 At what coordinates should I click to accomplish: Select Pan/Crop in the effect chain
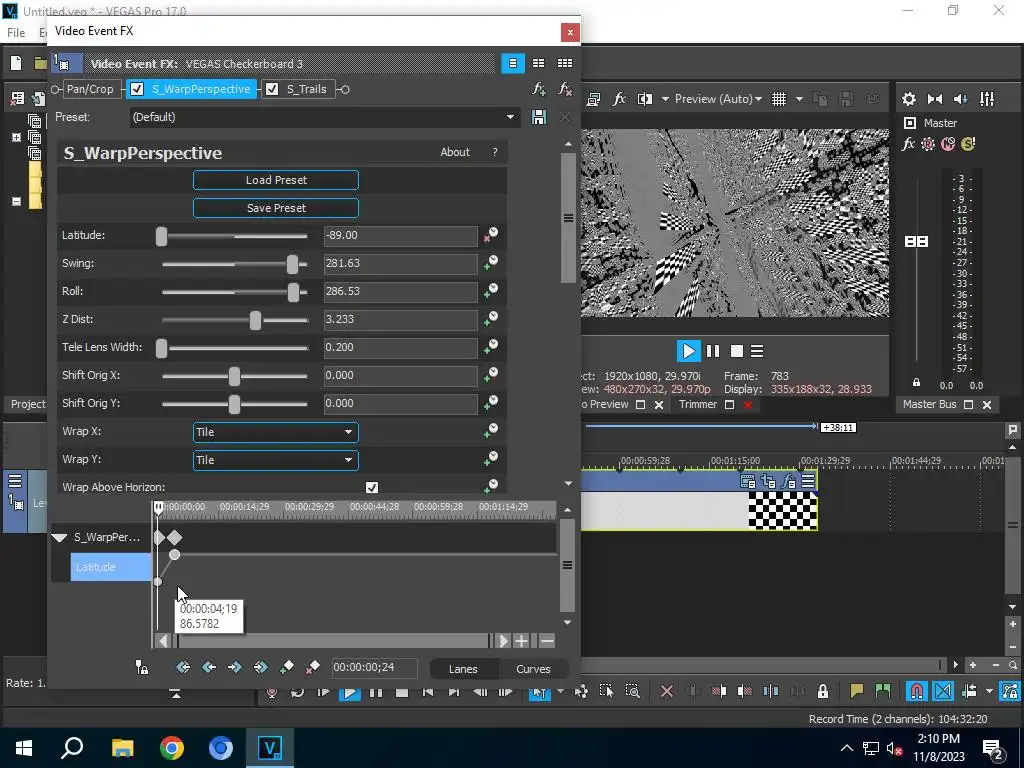[x=90, y=89]
